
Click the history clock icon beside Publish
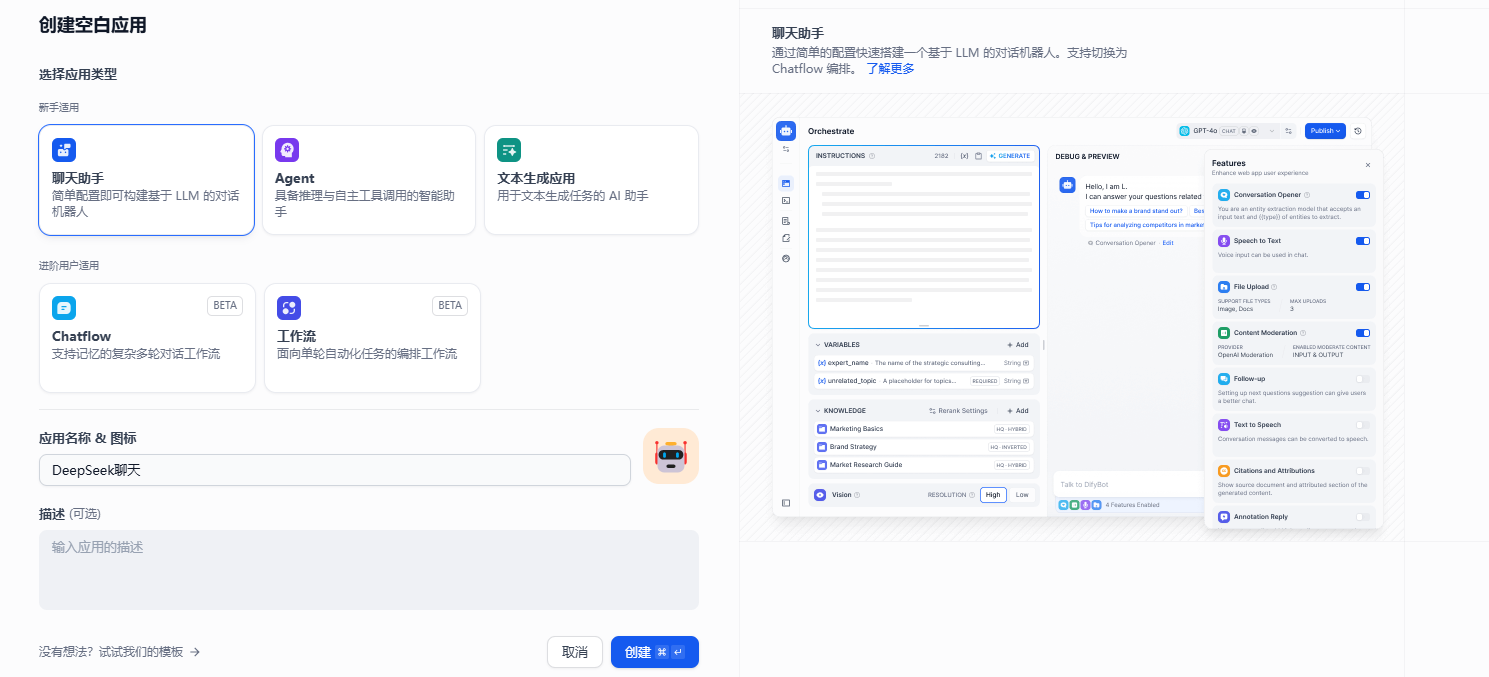click(x=1357, y=131)
